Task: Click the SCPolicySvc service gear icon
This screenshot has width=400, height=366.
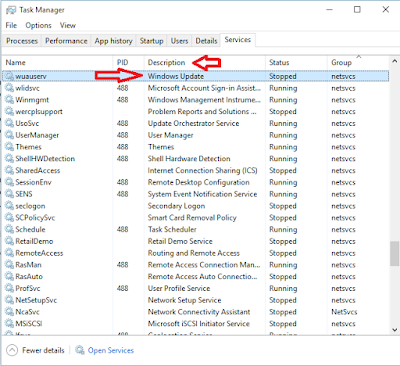Action: coord(10,218)
